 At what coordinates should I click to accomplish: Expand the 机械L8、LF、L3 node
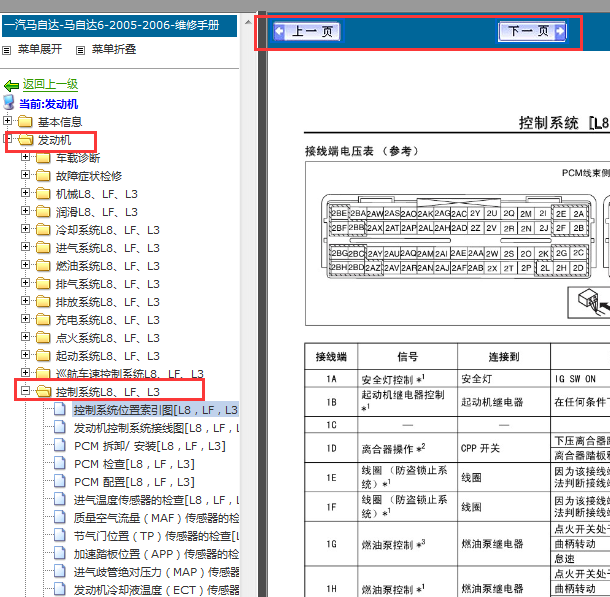25,193
